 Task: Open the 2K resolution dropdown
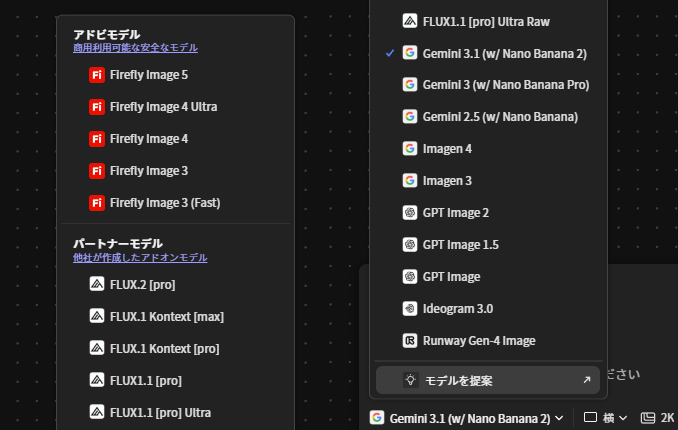[657, 418]
